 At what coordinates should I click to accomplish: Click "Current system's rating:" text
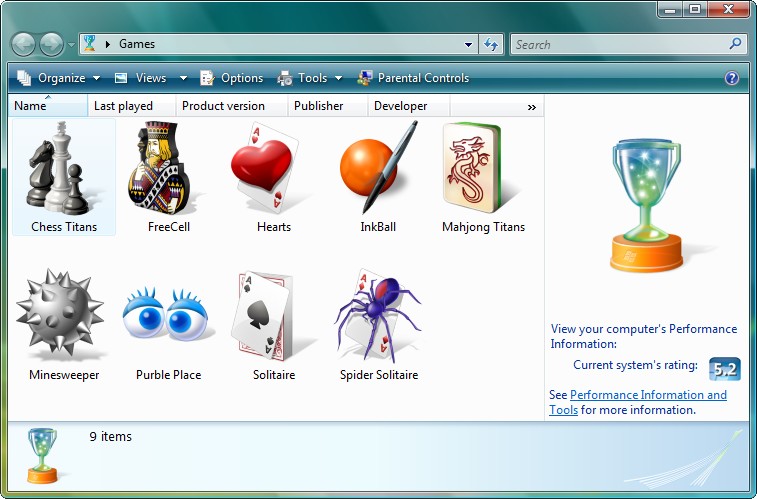pos(635,365)
